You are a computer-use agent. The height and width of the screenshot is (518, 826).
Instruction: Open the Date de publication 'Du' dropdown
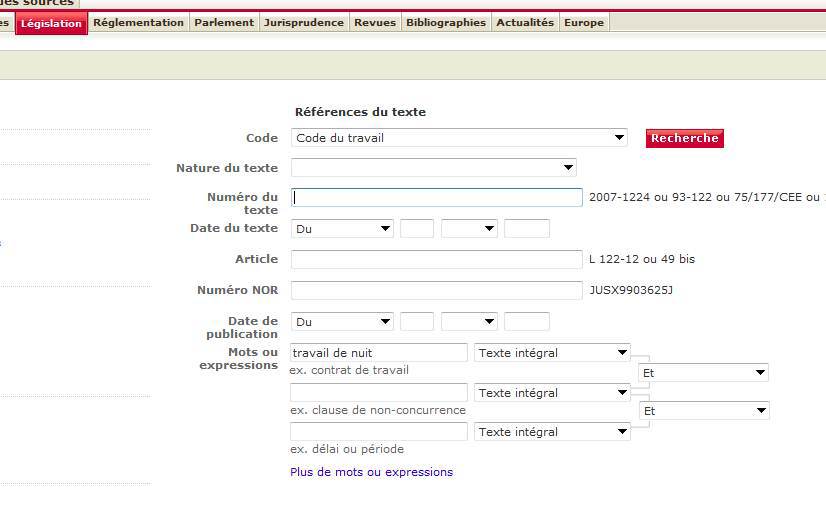[x=342, y=322]
